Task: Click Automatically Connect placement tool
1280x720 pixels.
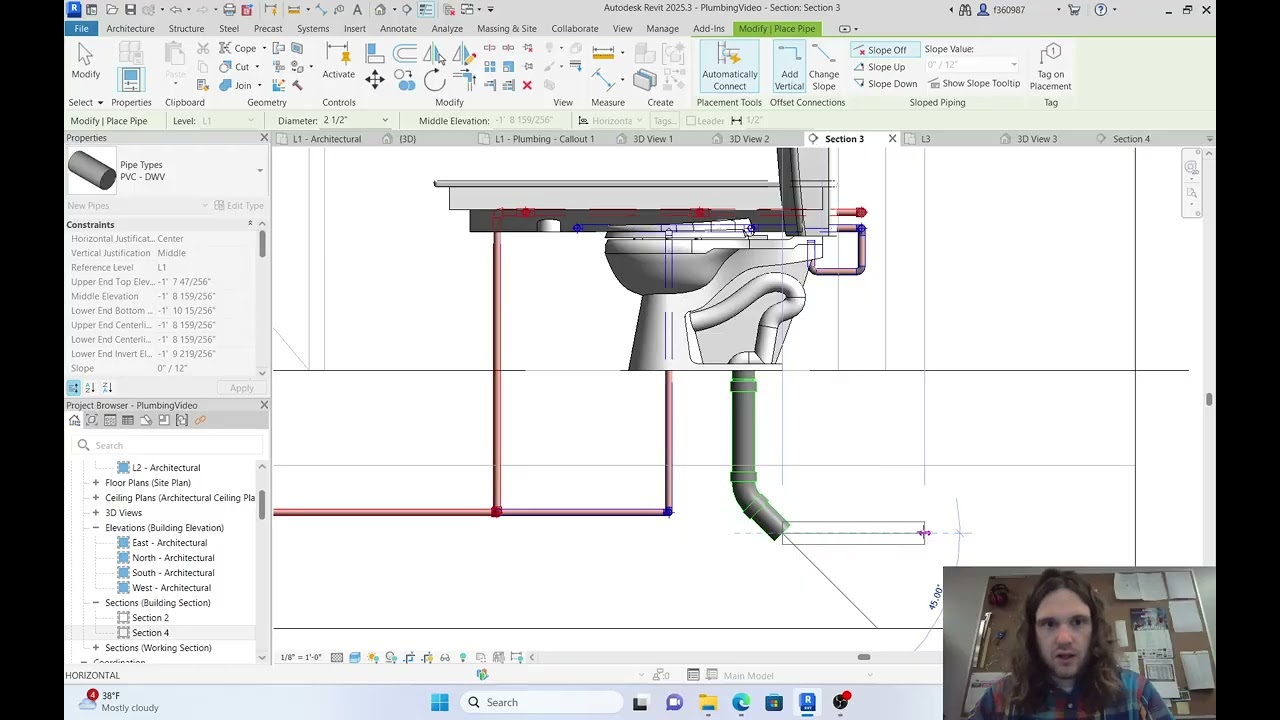Action: [x=729, y=65]
